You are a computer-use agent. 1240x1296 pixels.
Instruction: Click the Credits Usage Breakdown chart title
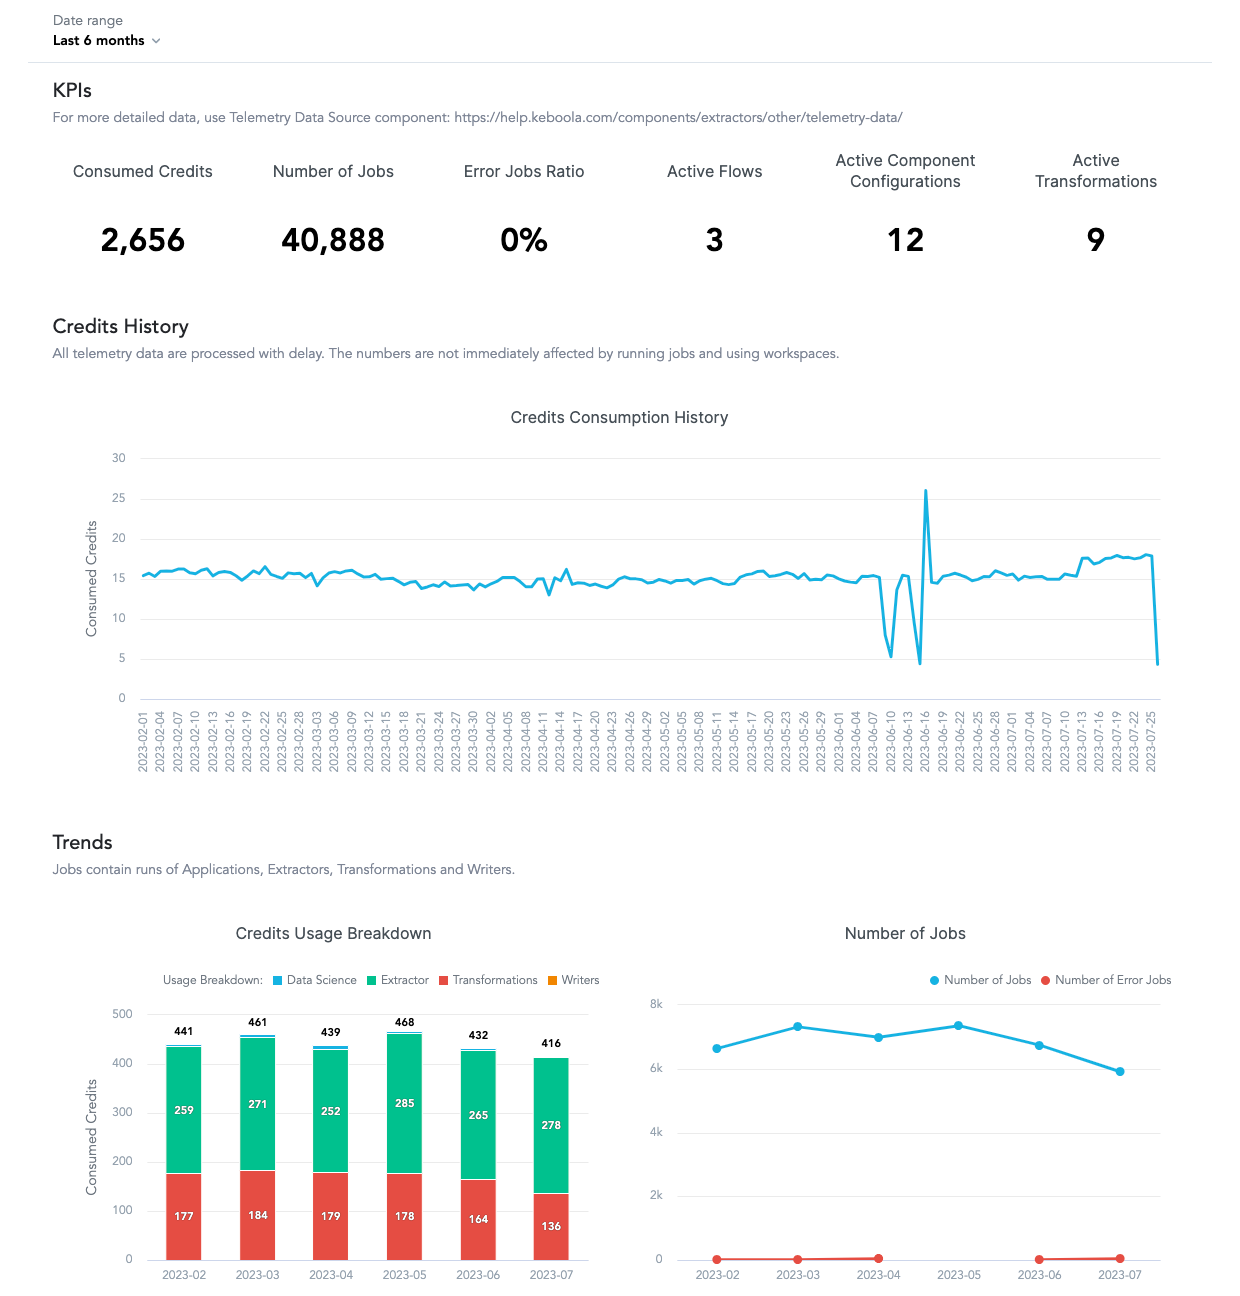[333, 934]
